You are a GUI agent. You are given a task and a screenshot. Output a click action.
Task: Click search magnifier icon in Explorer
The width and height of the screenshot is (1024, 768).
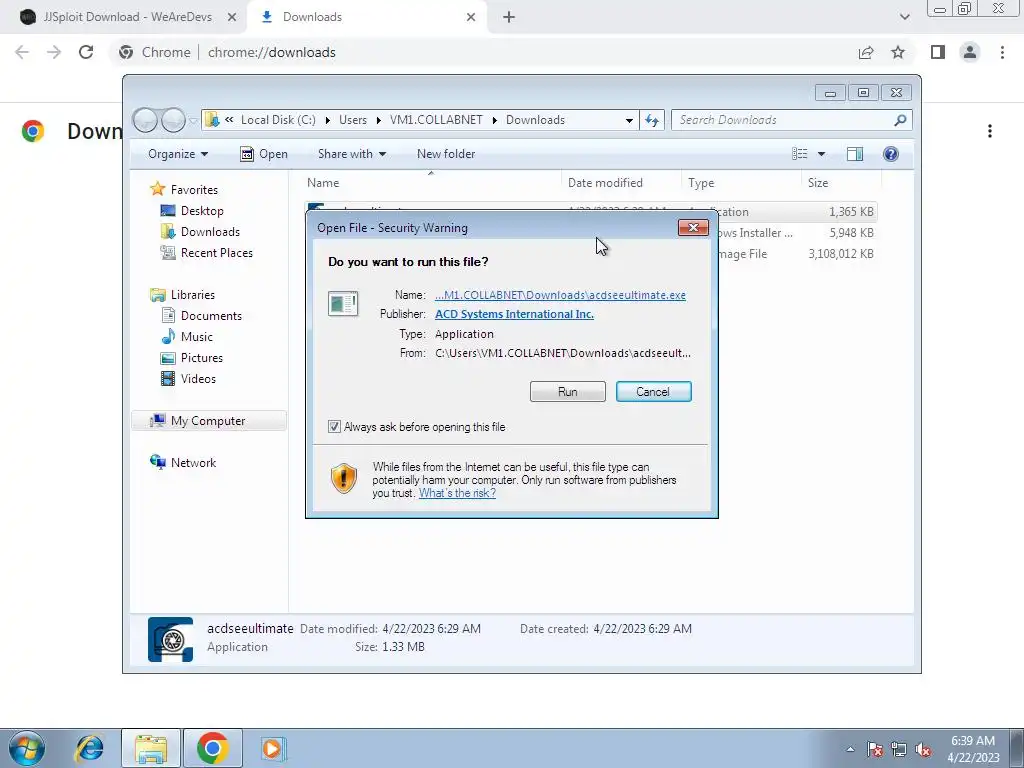(901, 120)
